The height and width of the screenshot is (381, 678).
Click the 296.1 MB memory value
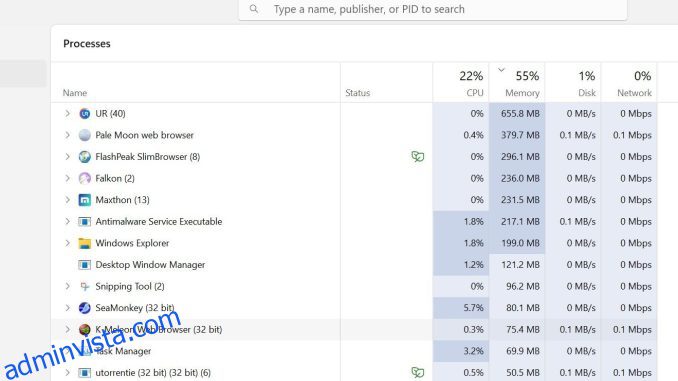520,157
